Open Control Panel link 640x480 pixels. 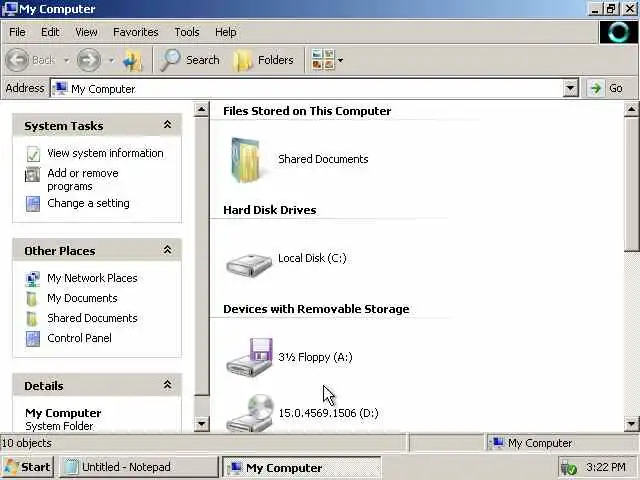(x=79, y=338)
